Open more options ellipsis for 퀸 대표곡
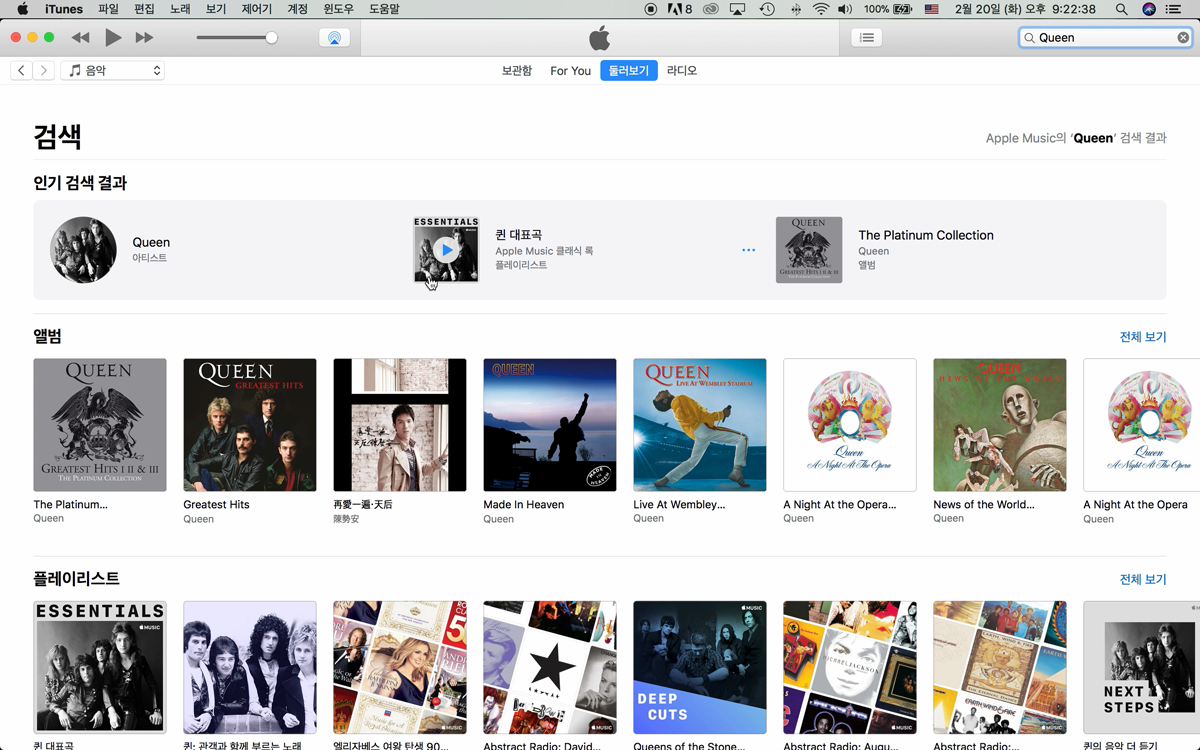This screenshot has height=750, width=1200. [748, 250]
